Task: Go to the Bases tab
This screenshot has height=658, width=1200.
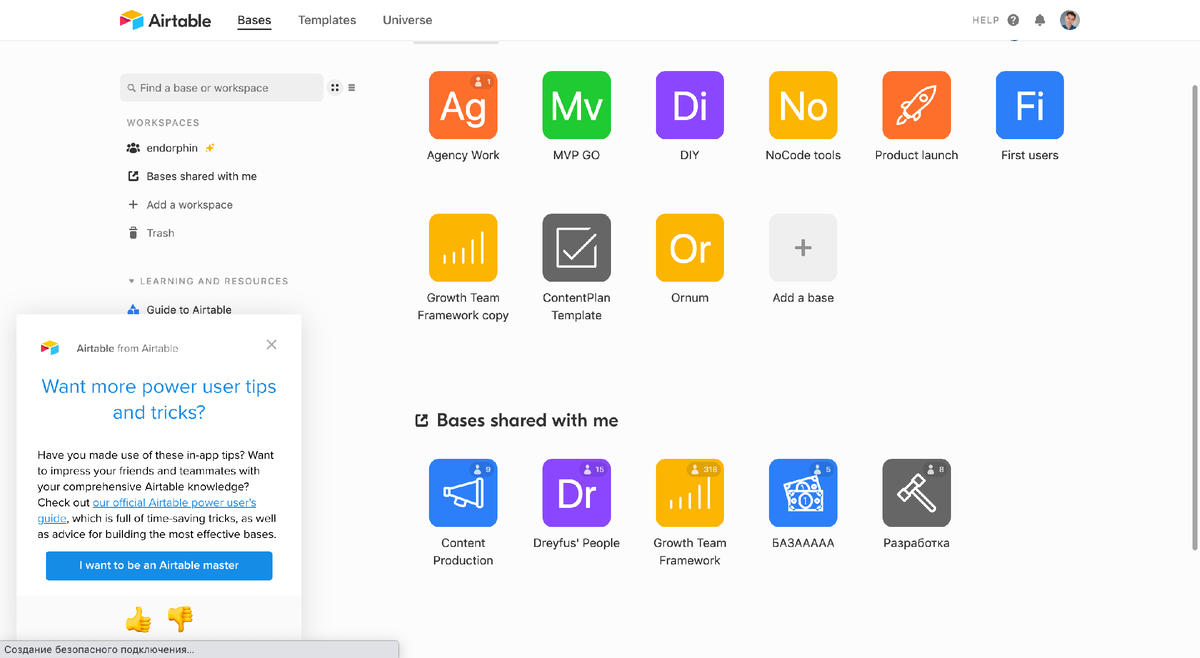Action: (x=254, y=20)
